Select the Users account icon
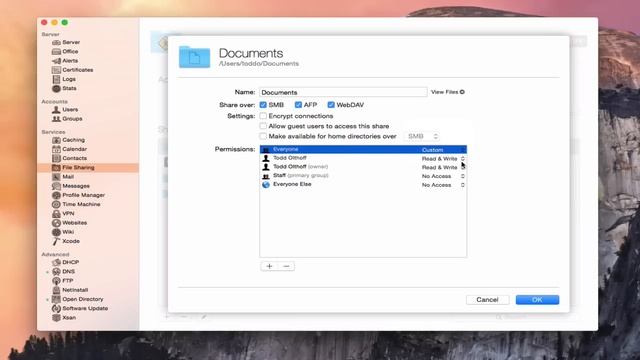 pos(56,109)
